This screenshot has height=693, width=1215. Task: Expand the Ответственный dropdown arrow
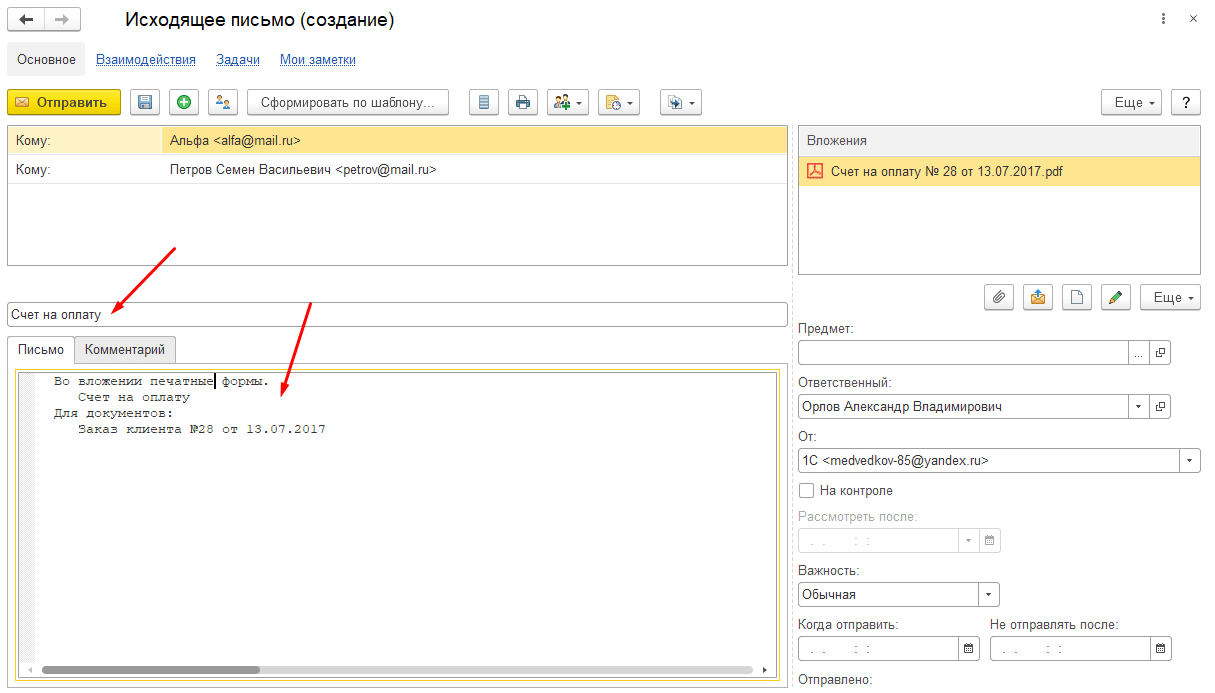coord(1139,407)
